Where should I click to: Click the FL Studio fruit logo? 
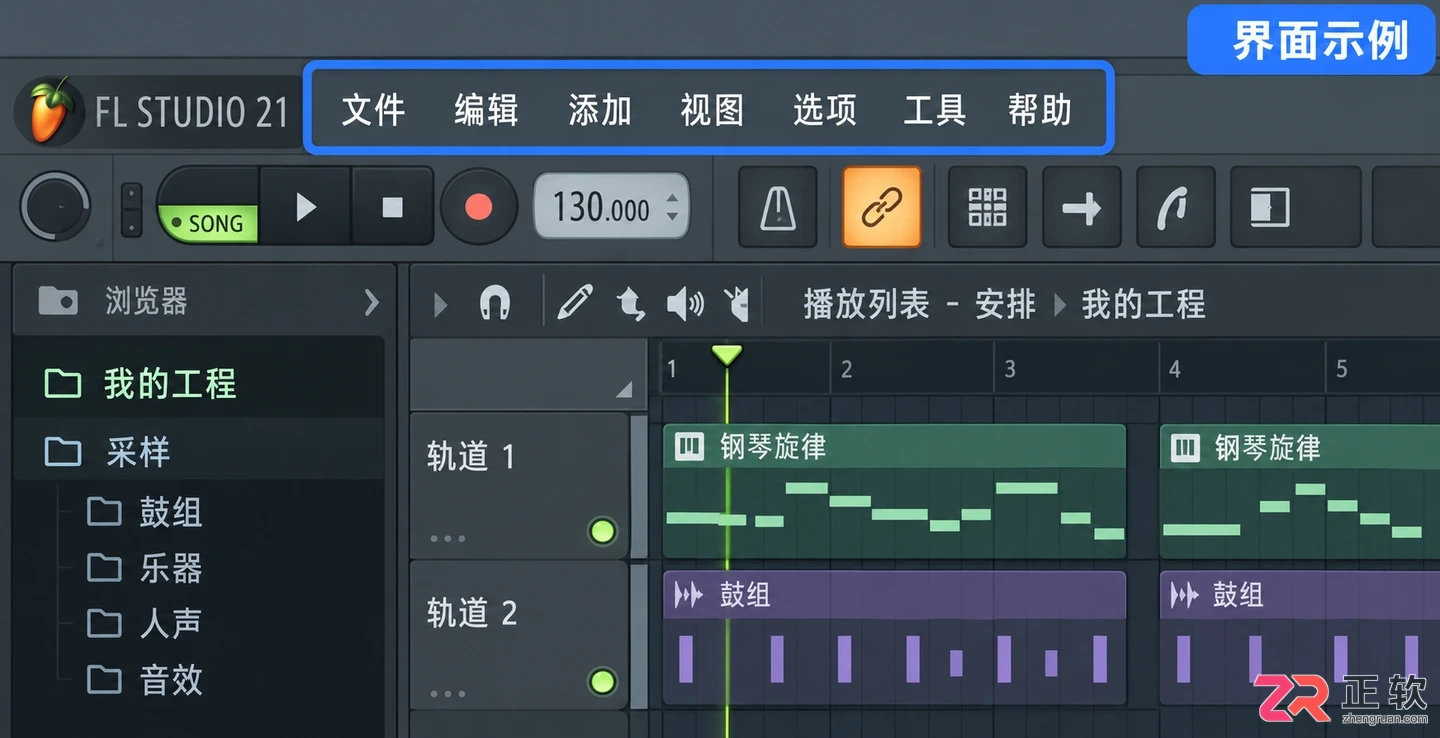tap(50, 110)
